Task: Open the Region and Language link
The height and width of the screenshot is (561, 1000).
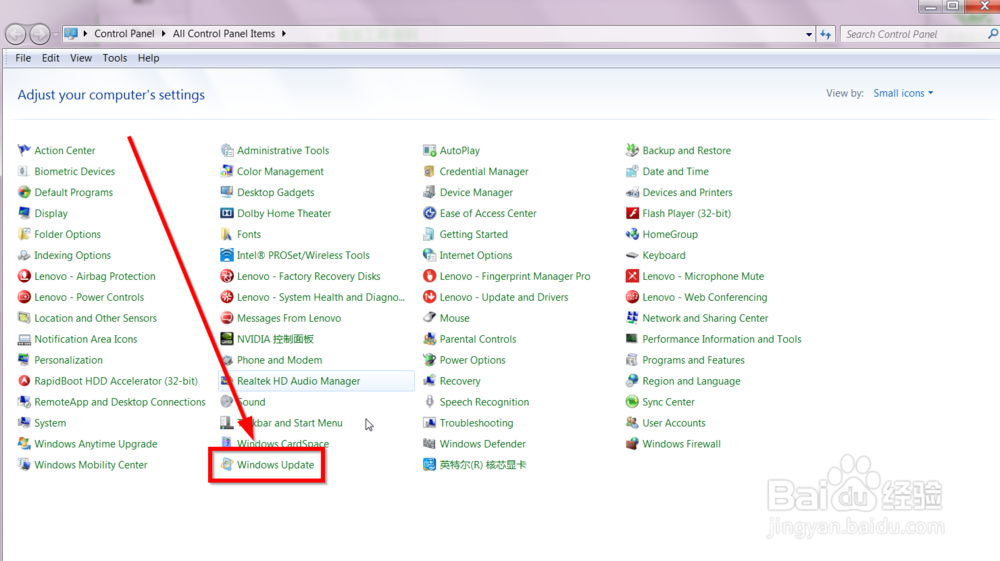Action: click(691, 381)
